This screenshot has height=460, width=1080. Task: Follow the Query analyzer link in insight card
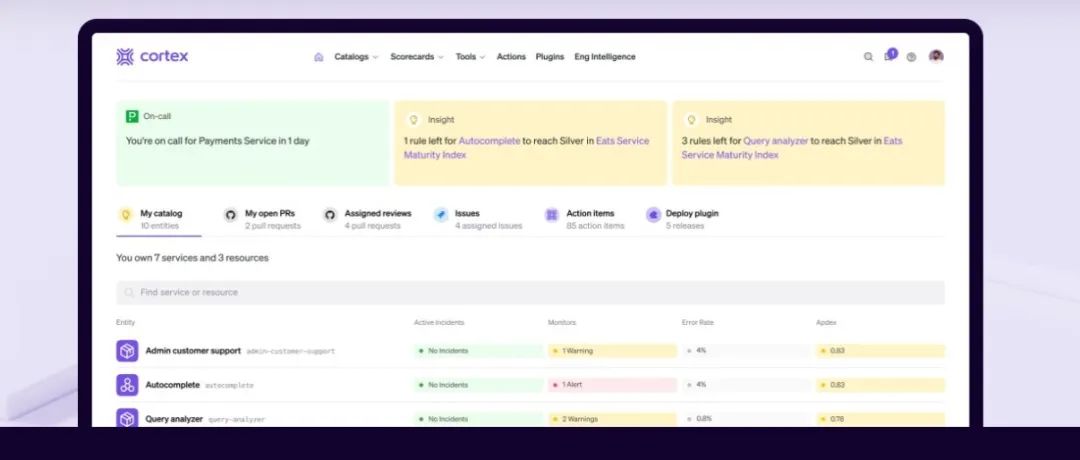coord(776,140)
